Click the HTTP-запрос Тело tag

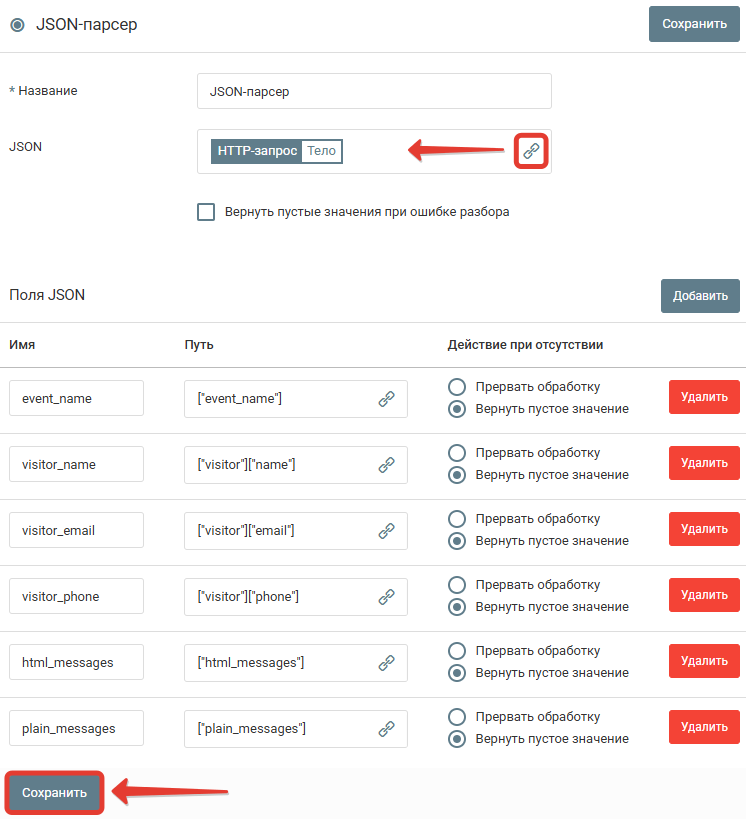[x=278, y=151]
